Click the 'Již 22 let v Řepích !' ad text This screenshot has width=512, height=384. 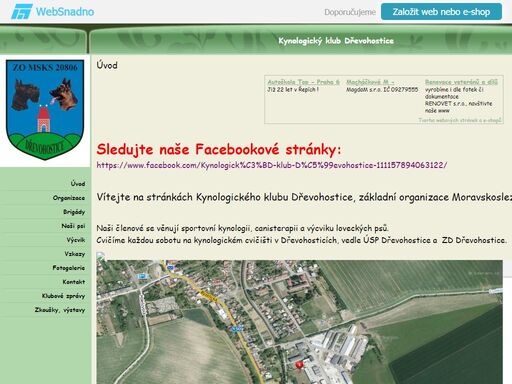point(293,90)
